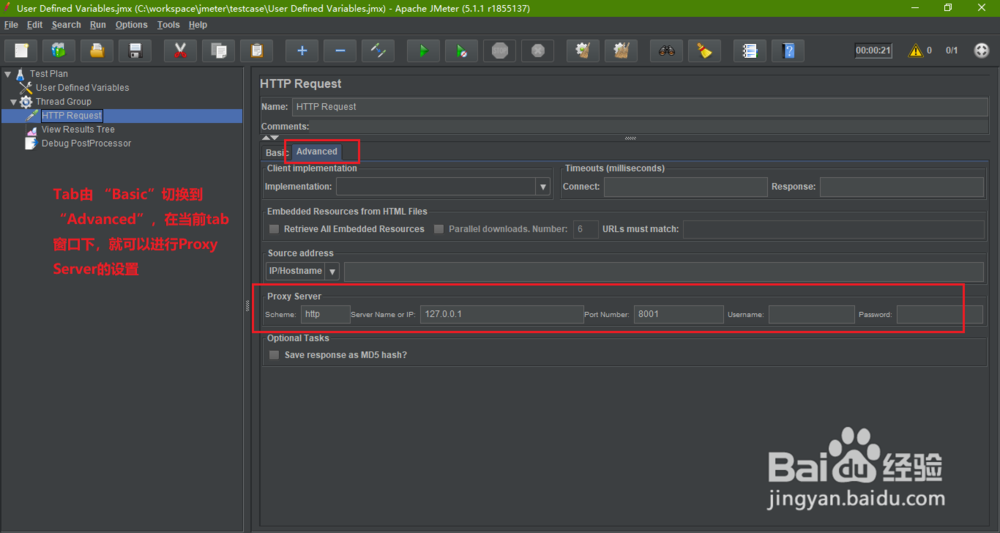Click the proxy Scheme field

(325, 314)
